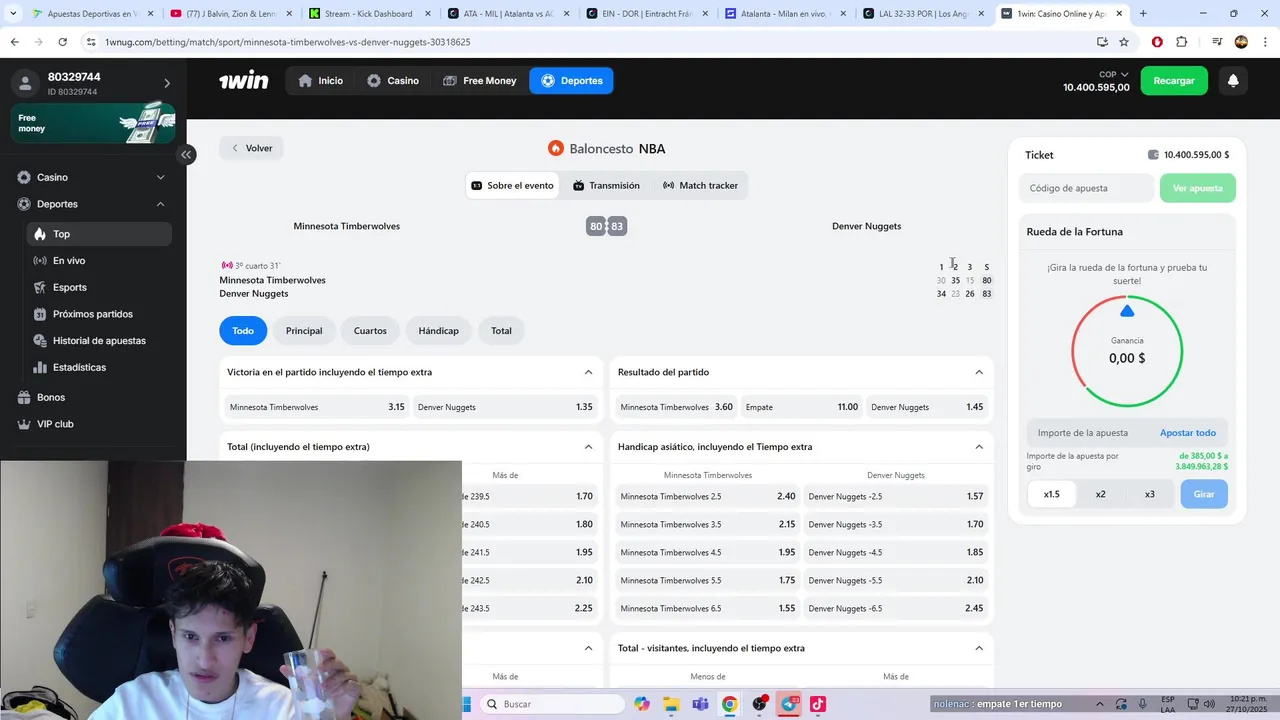Image resolution: width=1280 pixels, height=720 pixels.
Task: Open Free Money in the top navigation
Action: coord(480,81)
